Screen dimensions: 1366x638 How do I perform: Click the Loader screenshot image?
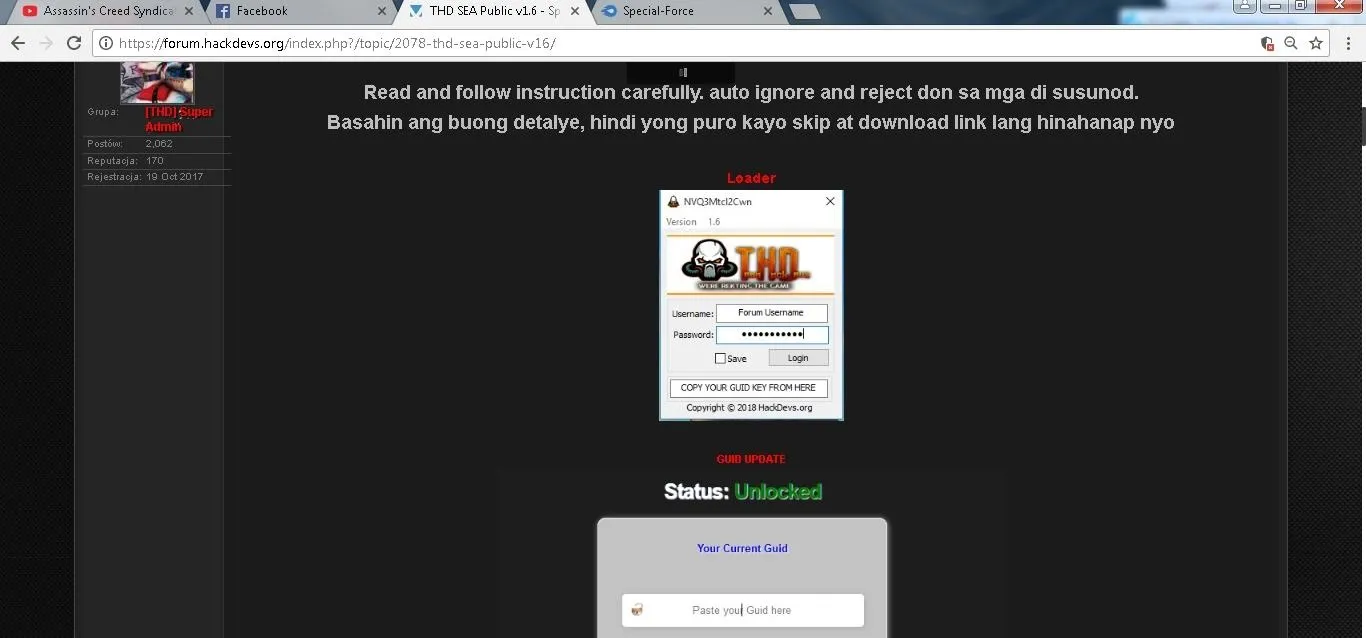[x=751, y=305]
